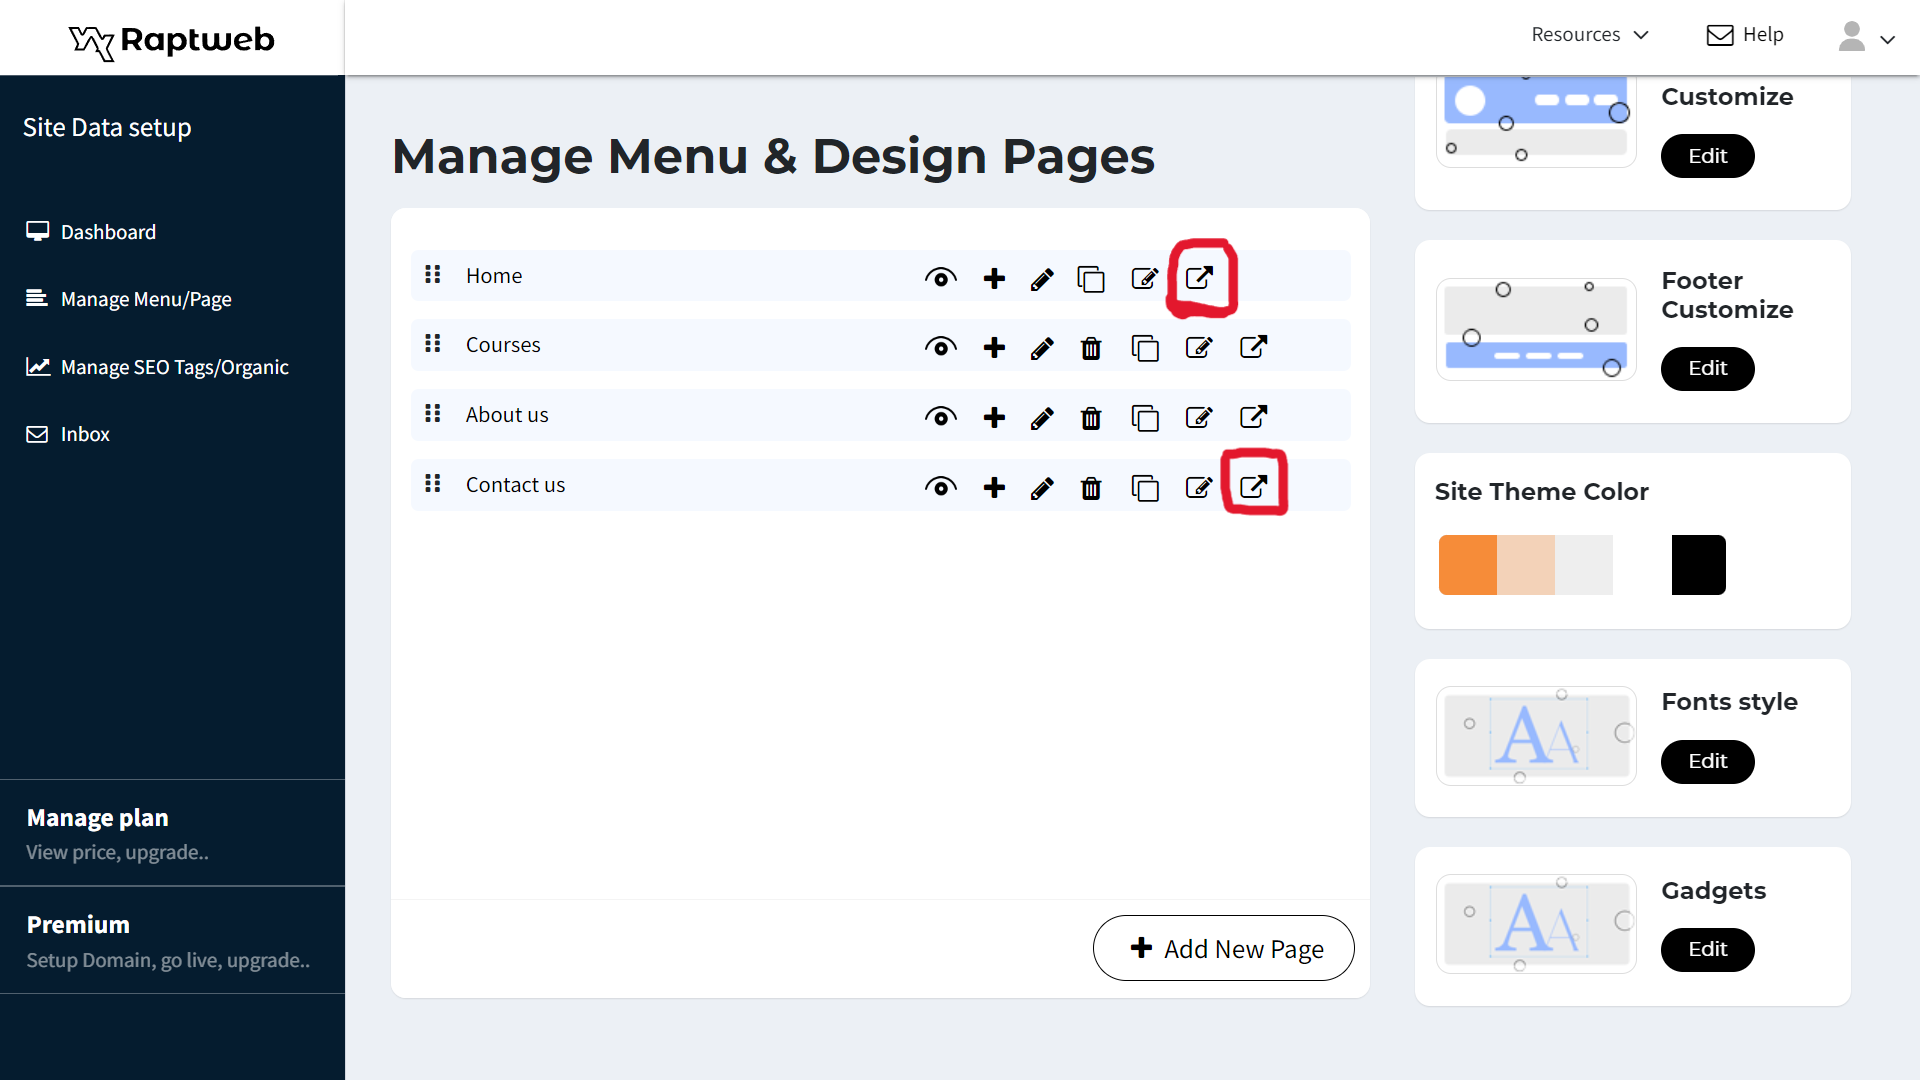Open Courses page in new tab icon

1253,347
